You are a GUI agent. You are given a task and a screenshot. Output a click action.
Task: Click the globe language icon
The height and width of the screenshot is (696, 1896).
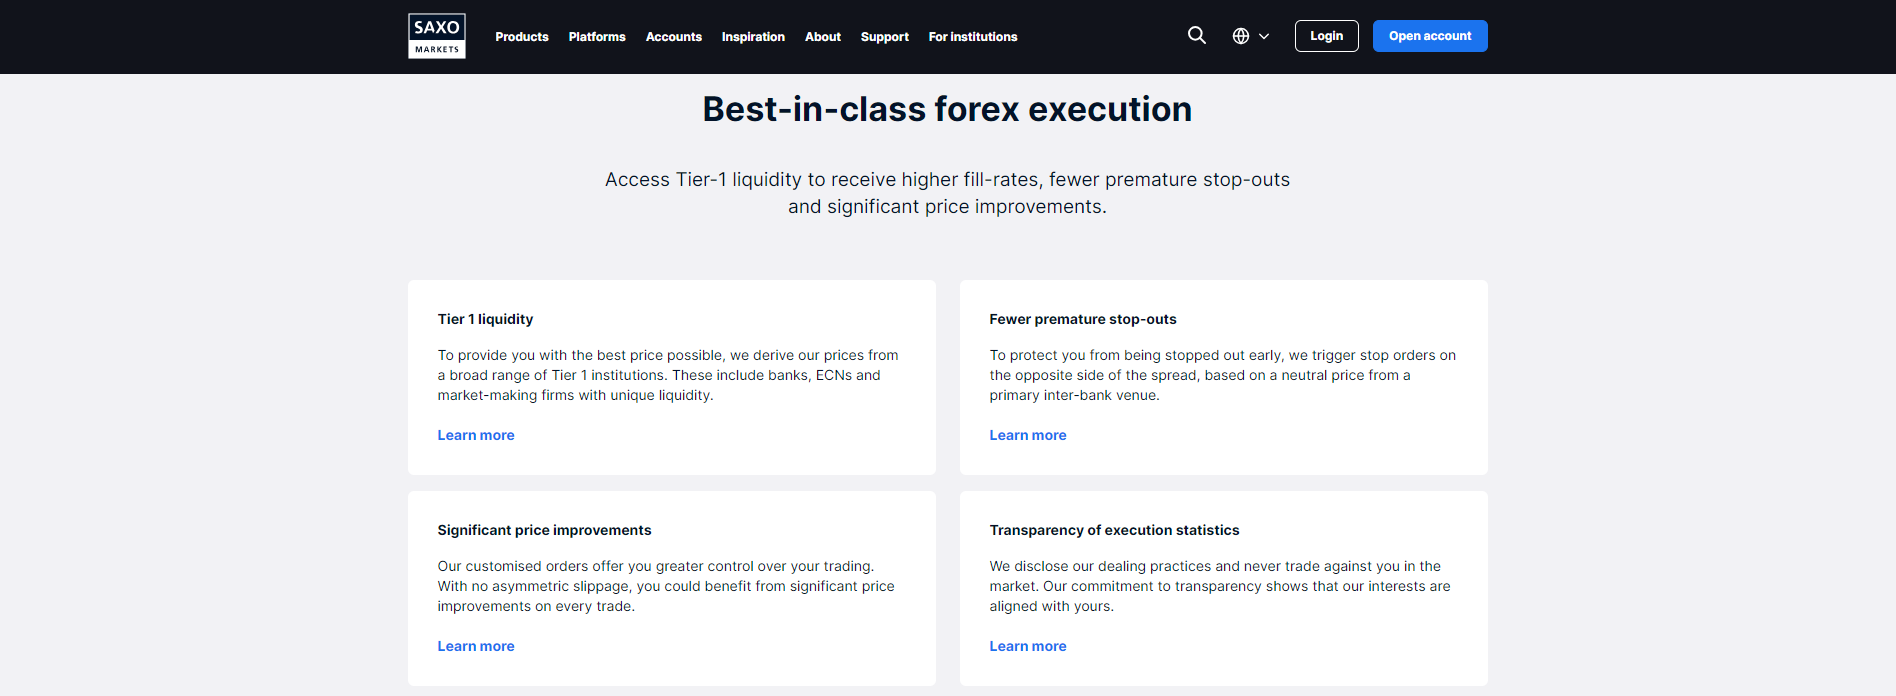1241,36
